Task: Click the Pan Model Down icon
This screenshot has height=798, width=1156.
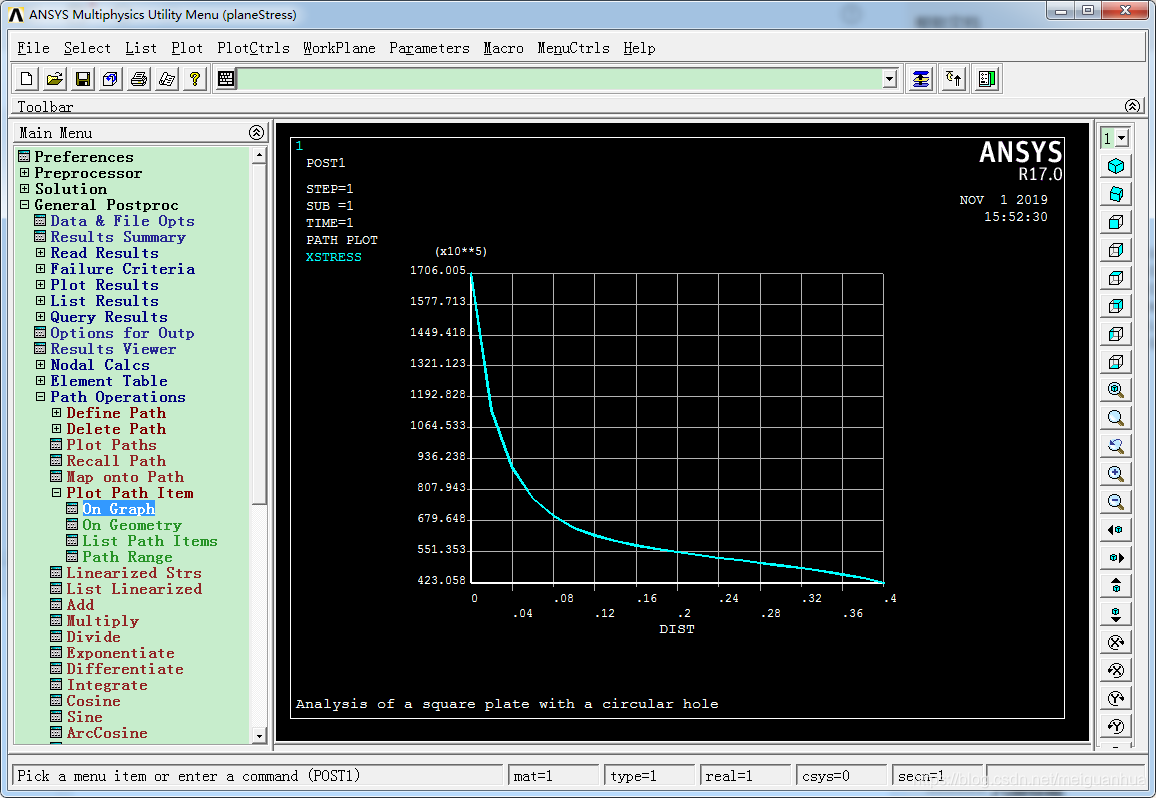Action: click(x=1116, y=614)
